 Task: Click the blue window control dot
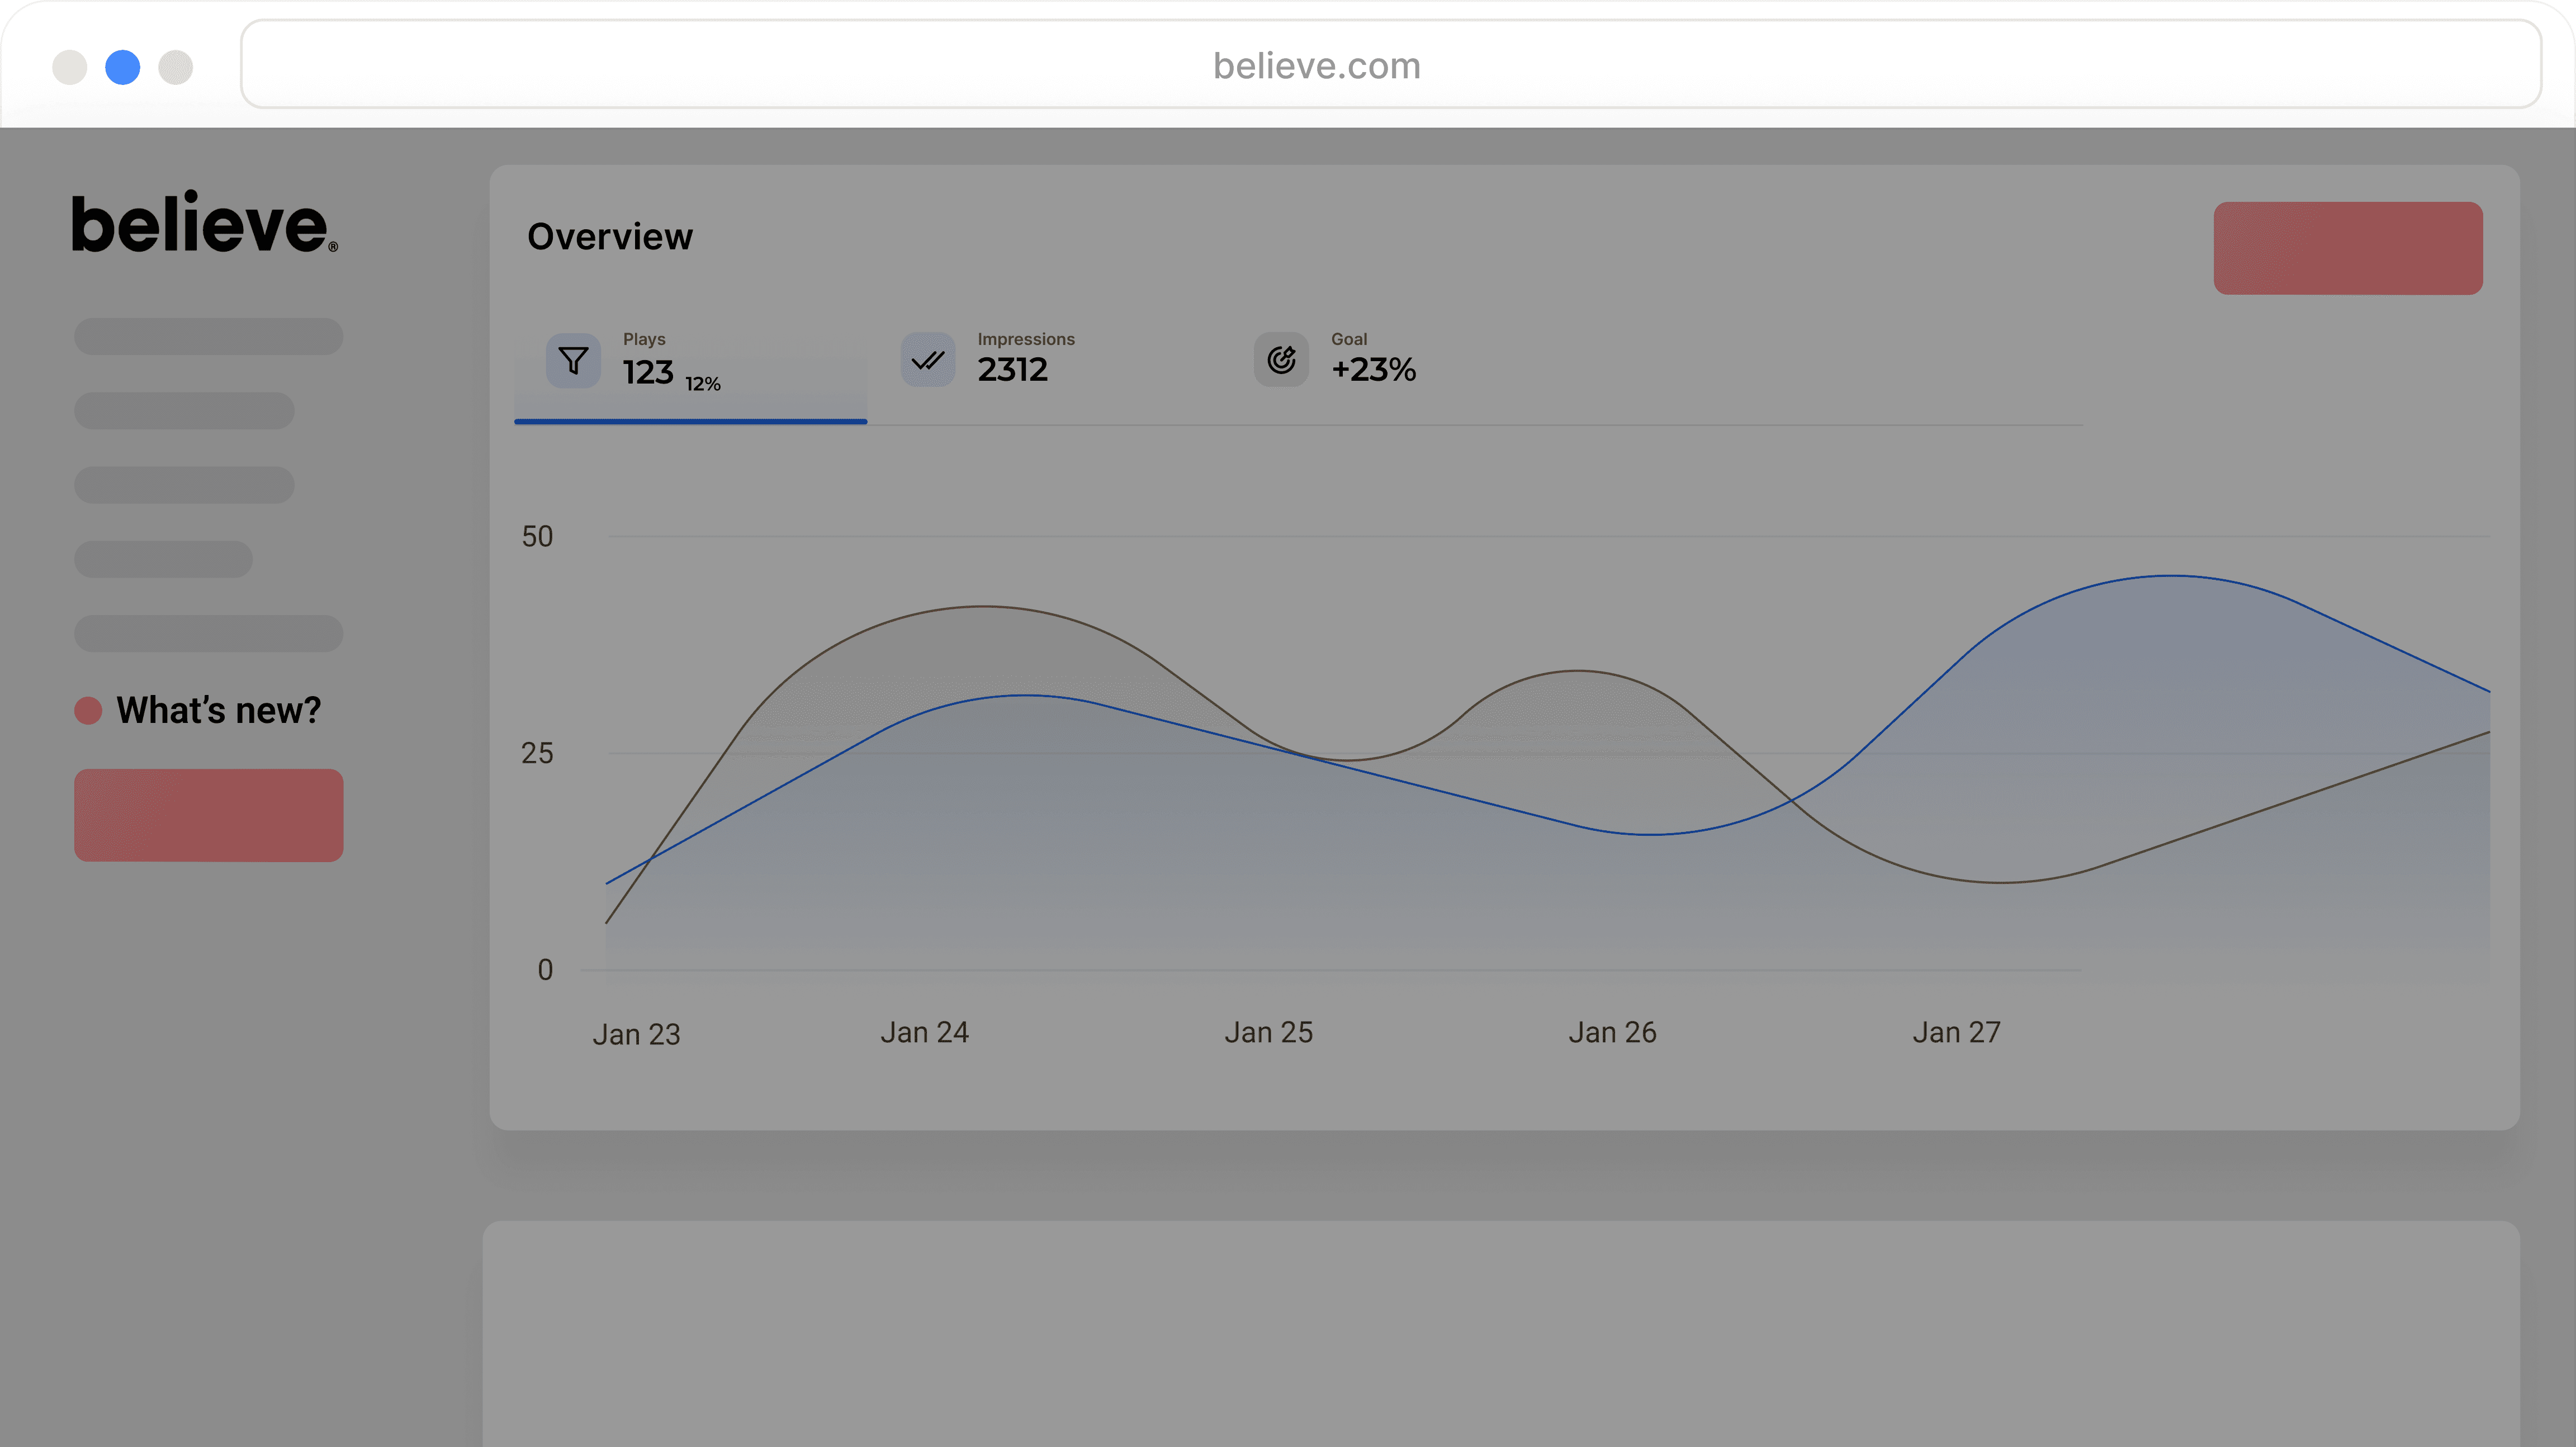(122, 67)
